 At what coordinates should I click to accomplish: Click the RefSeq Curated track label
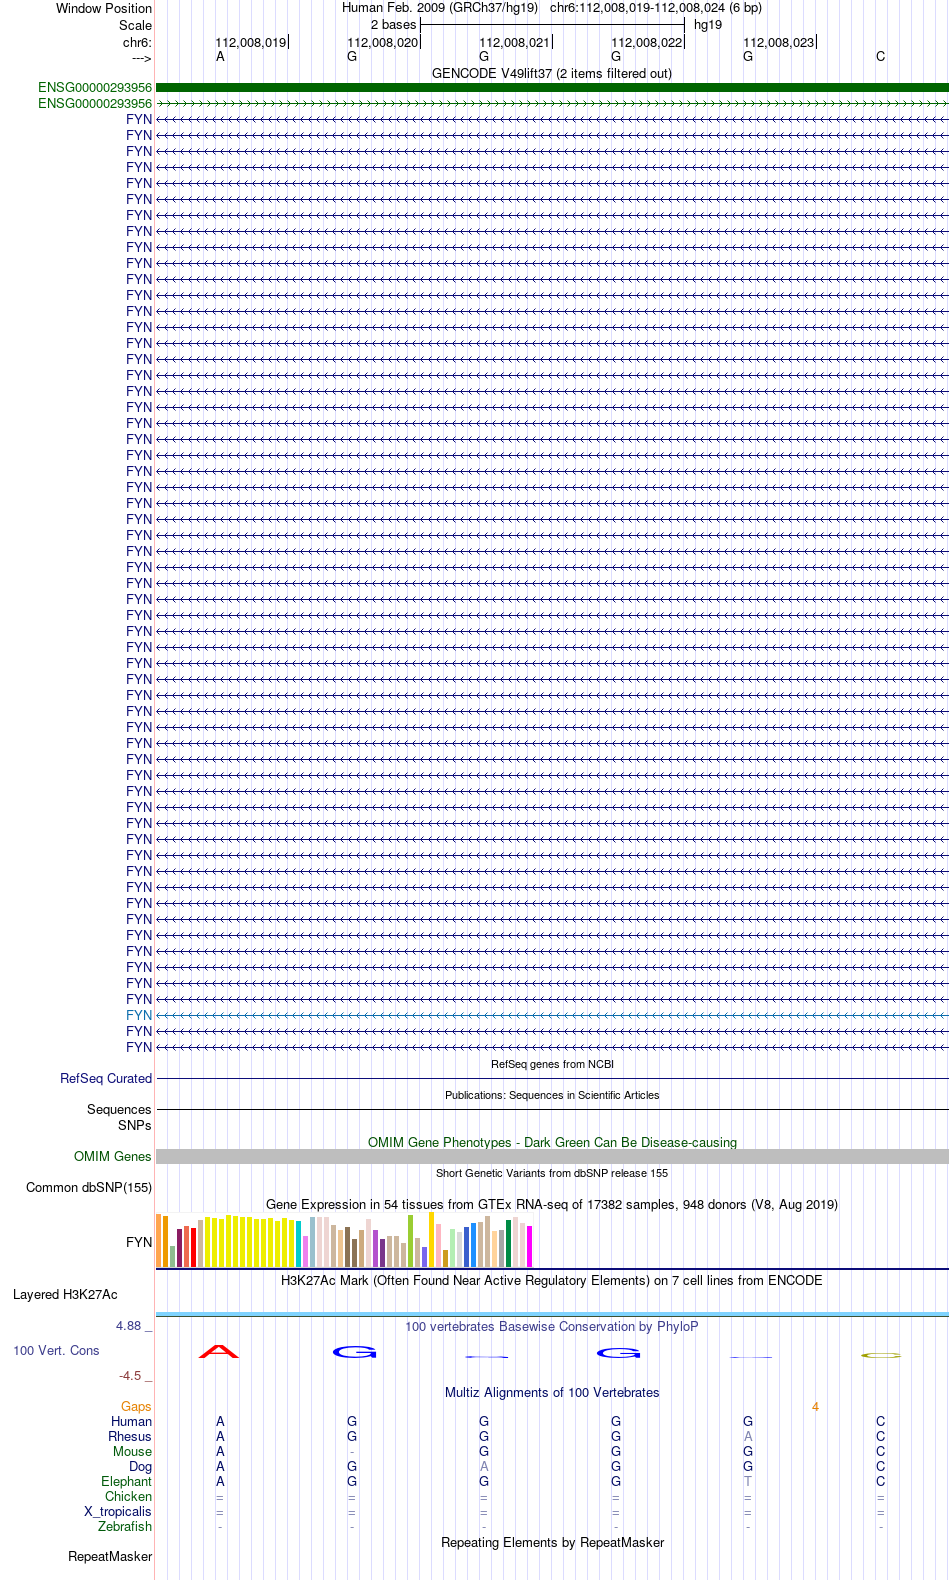(106, 1079)
